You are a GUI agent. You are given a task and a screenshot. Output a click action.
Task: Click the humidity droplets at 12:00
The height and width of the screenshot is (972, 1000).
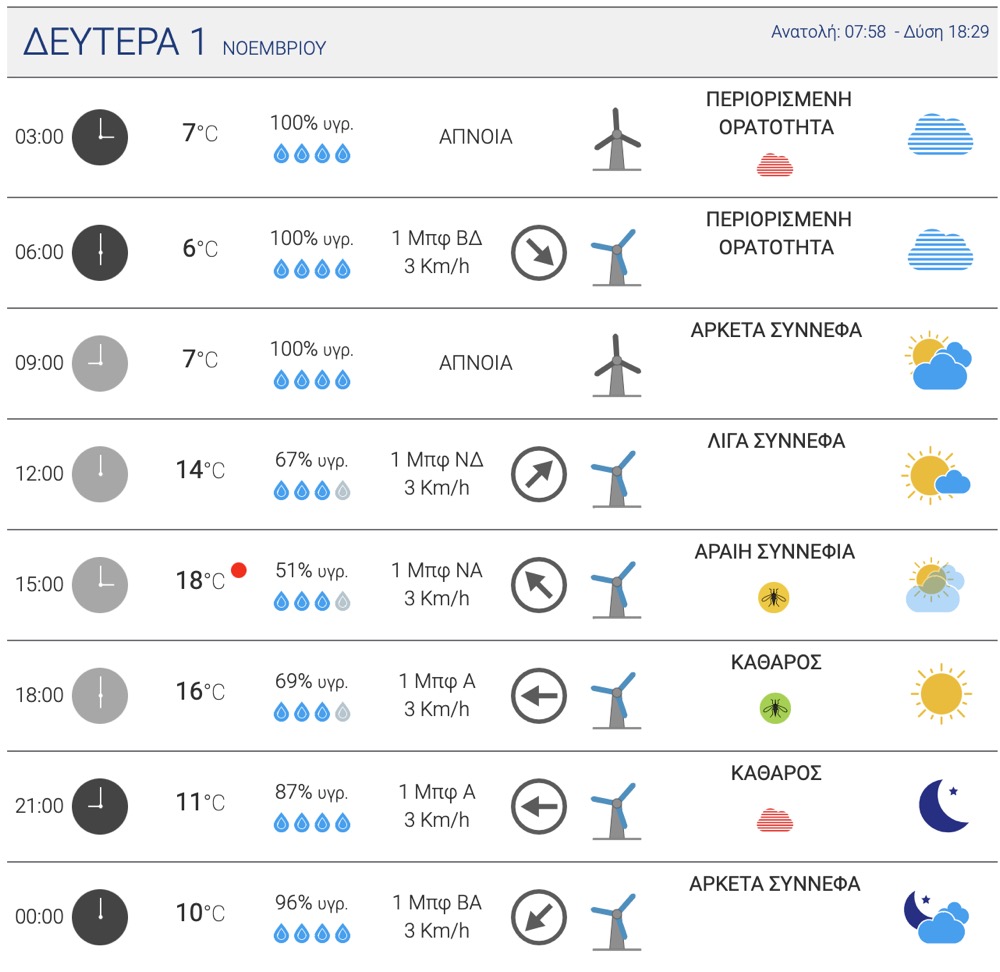(312, 490)
